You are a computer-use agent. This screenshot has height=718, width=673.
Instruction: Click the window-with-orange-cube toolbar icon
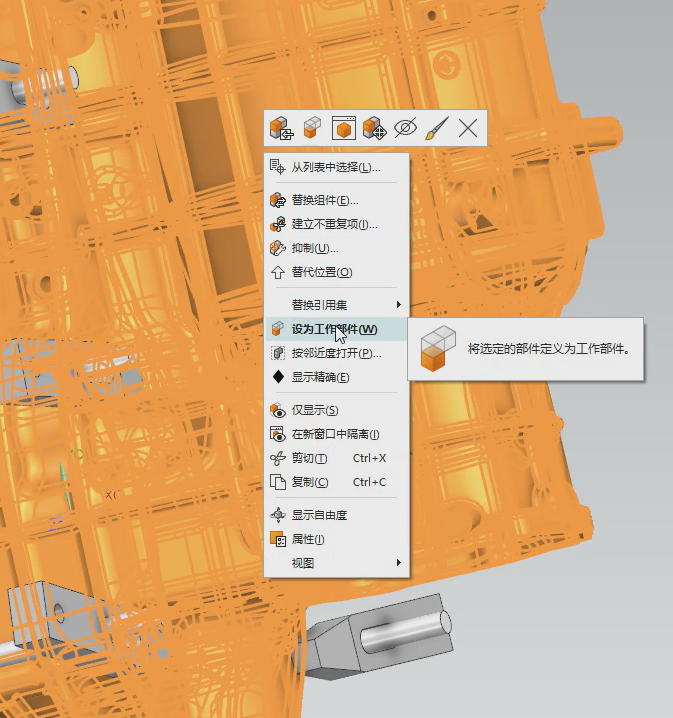point(343,128)
